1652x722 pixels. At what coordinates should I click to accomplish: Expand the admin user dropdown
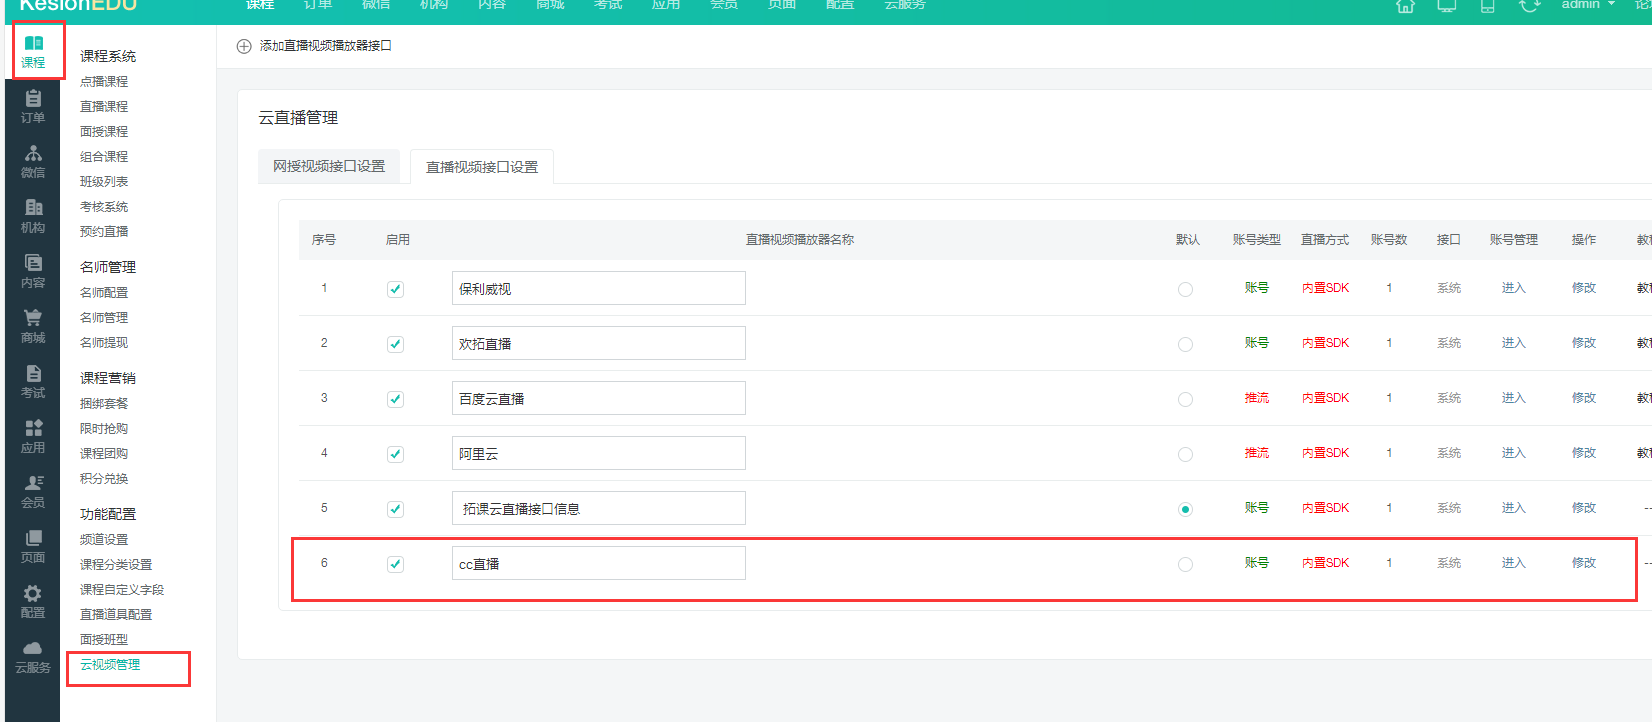point(1588,5)
